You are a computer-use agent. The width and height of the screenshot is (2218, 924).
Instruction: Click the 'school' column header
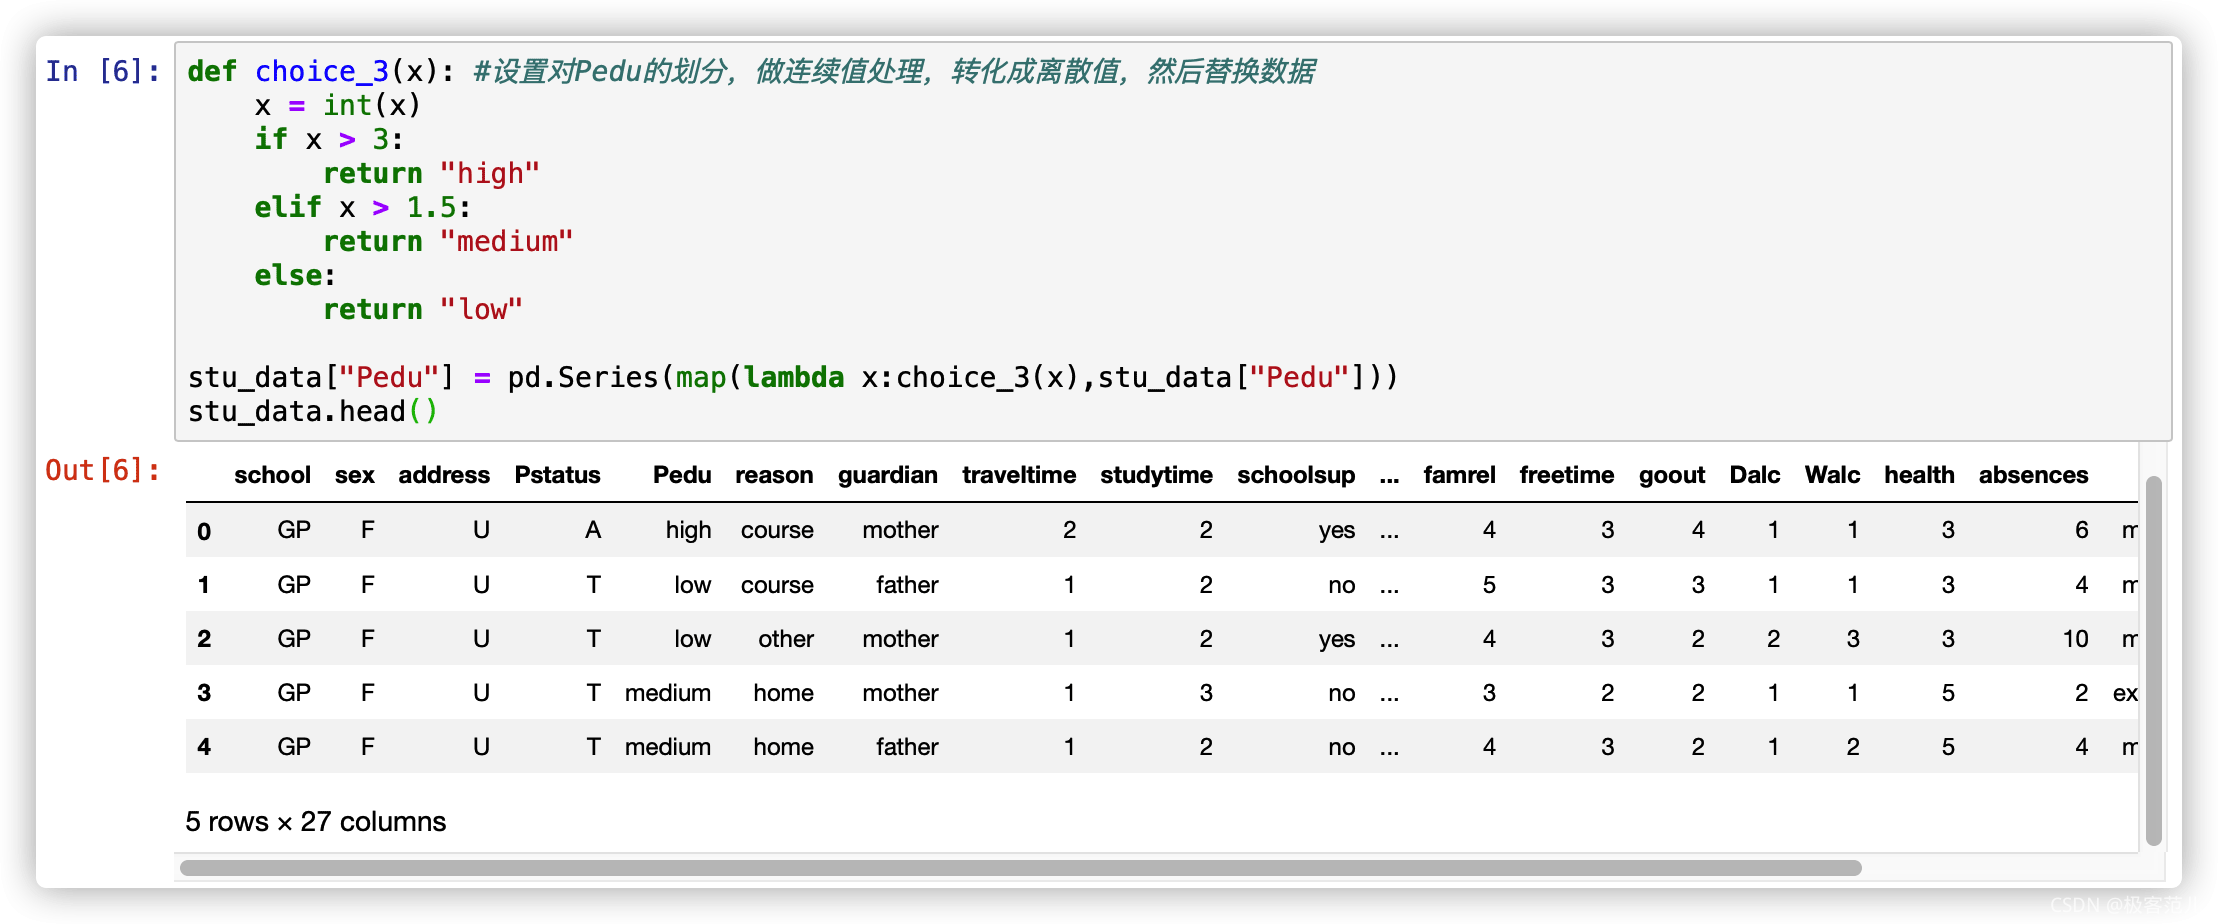click(x=272, y=475)
